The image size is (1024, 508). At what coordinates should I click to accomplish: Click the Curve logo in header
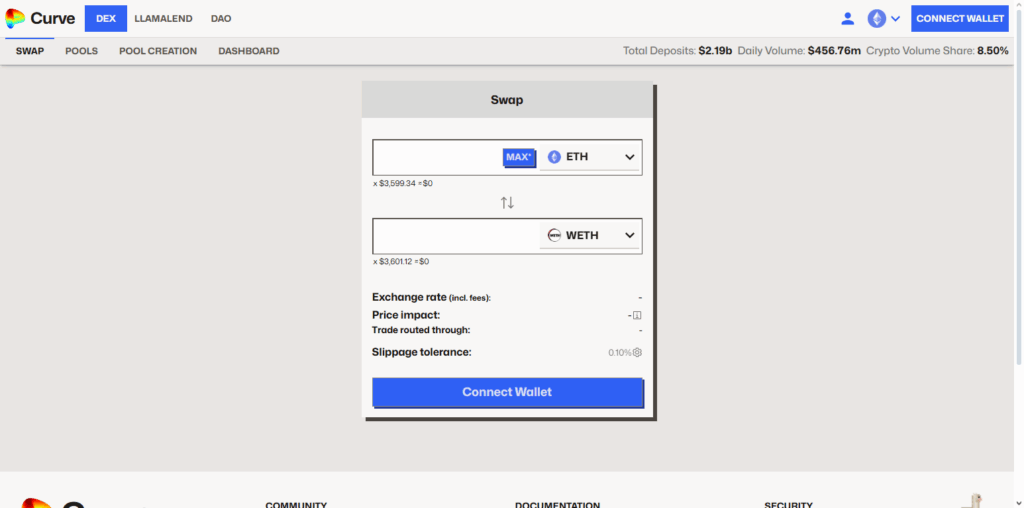pyautogui.click(x=40, y=18)
